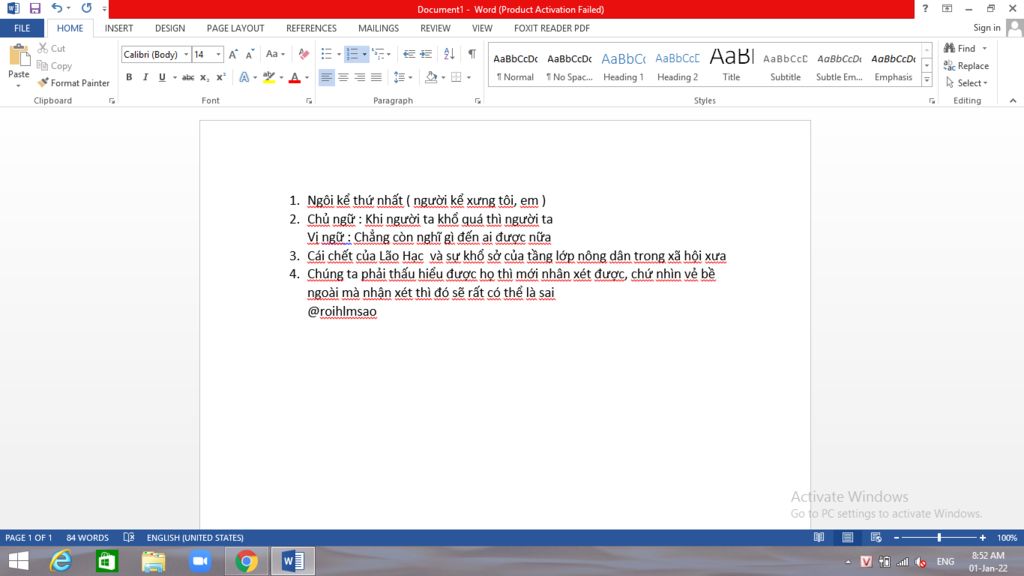Save the document with the floppy icon
Image resolution: width=1024 pixels, height=576 pixels.
(35, 8)
